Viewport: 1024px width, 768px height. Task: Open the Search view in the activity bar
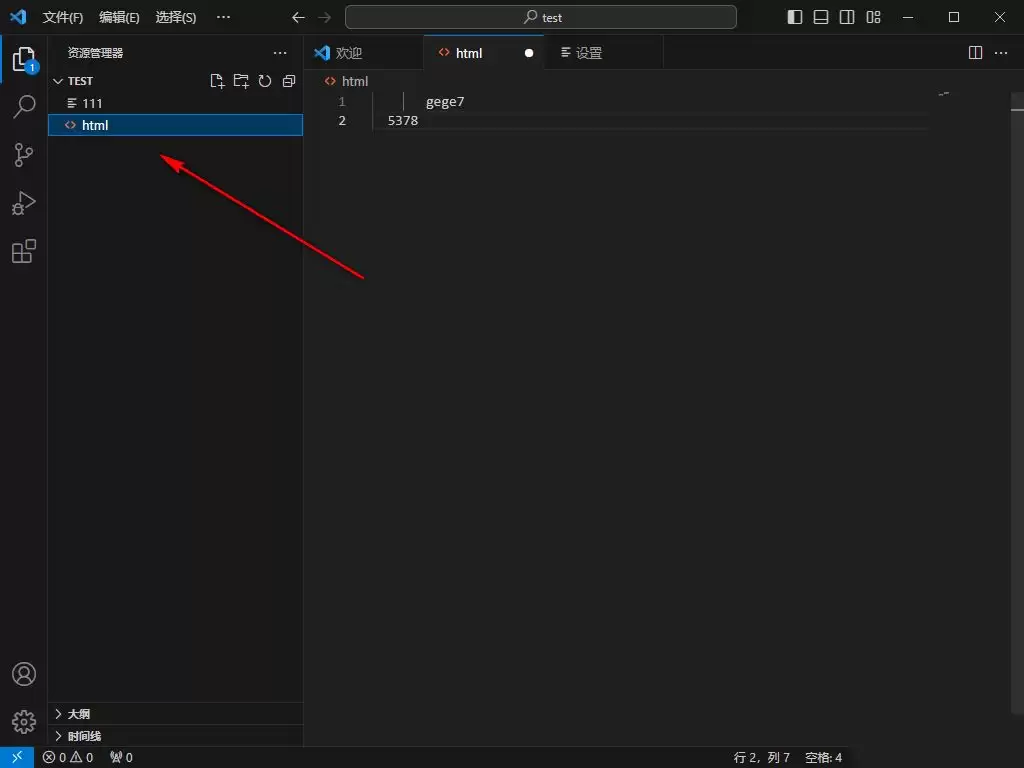[x=23, y=107]
